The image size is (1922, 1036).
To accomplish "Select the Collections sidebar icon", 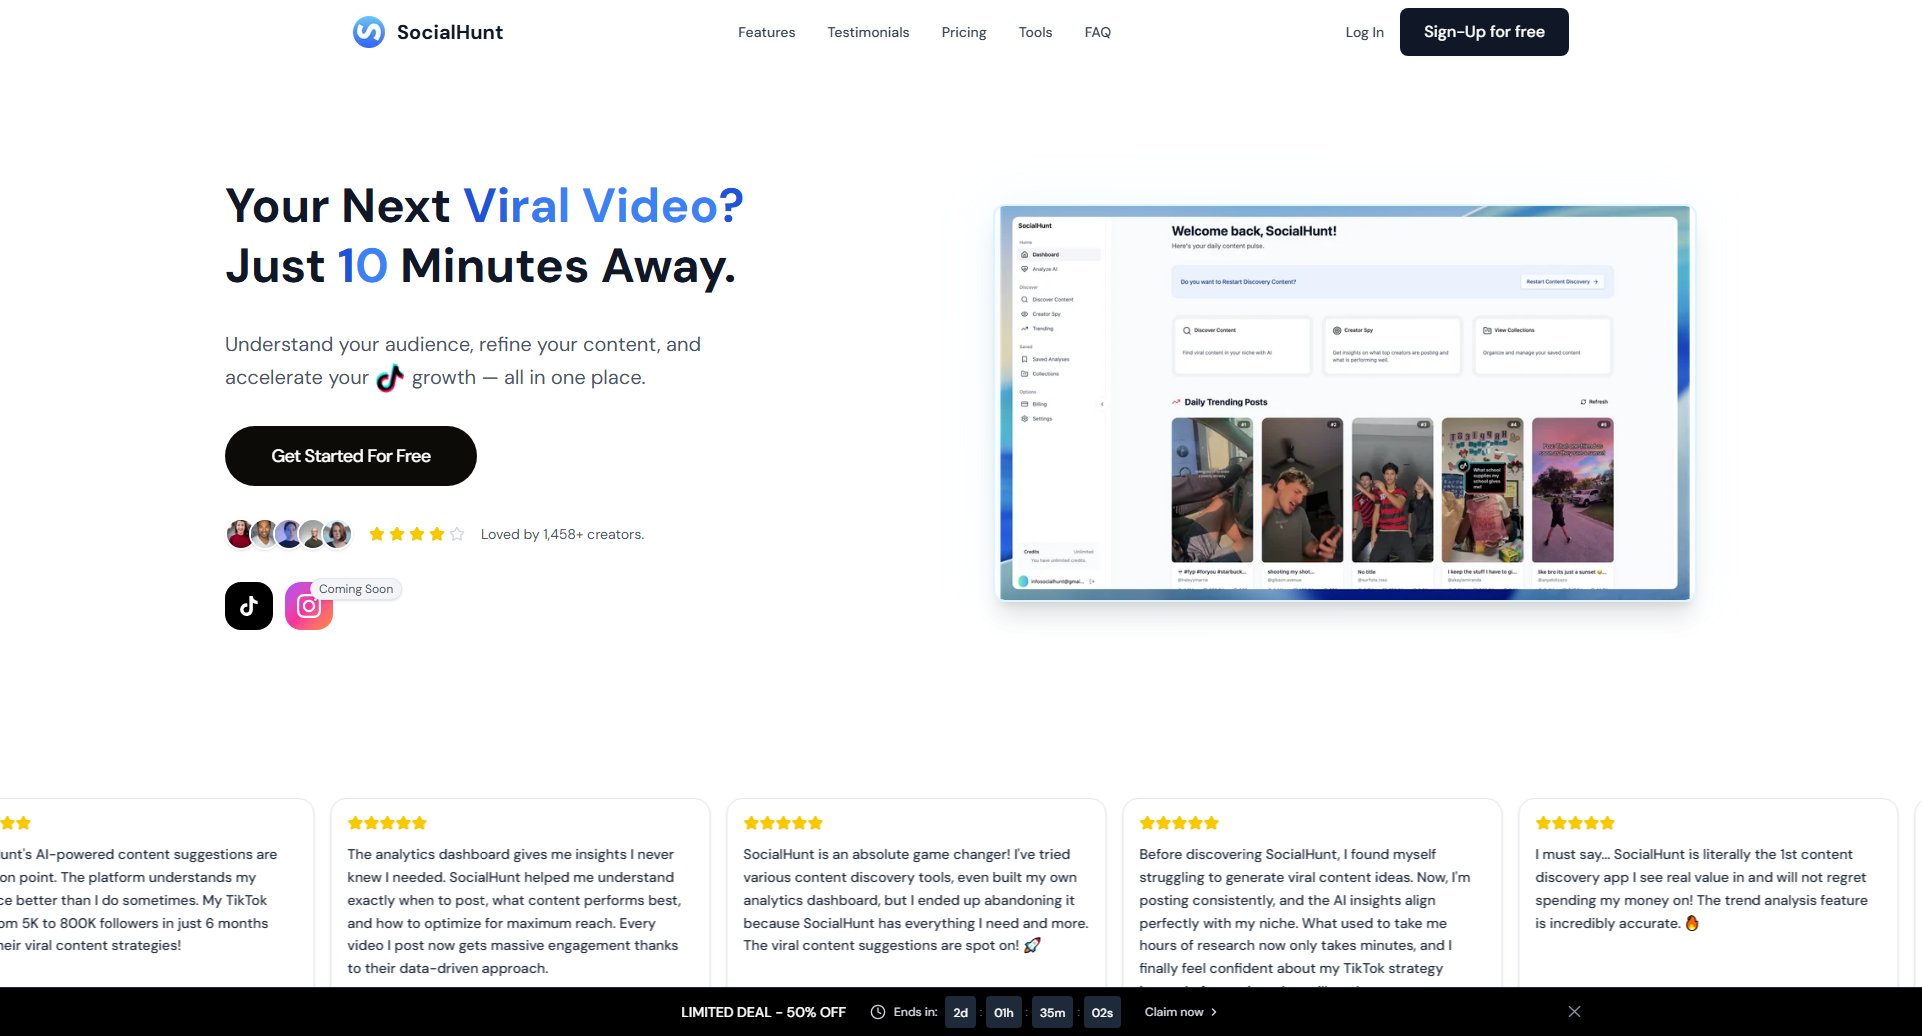I will click(x=1025, y=374).
